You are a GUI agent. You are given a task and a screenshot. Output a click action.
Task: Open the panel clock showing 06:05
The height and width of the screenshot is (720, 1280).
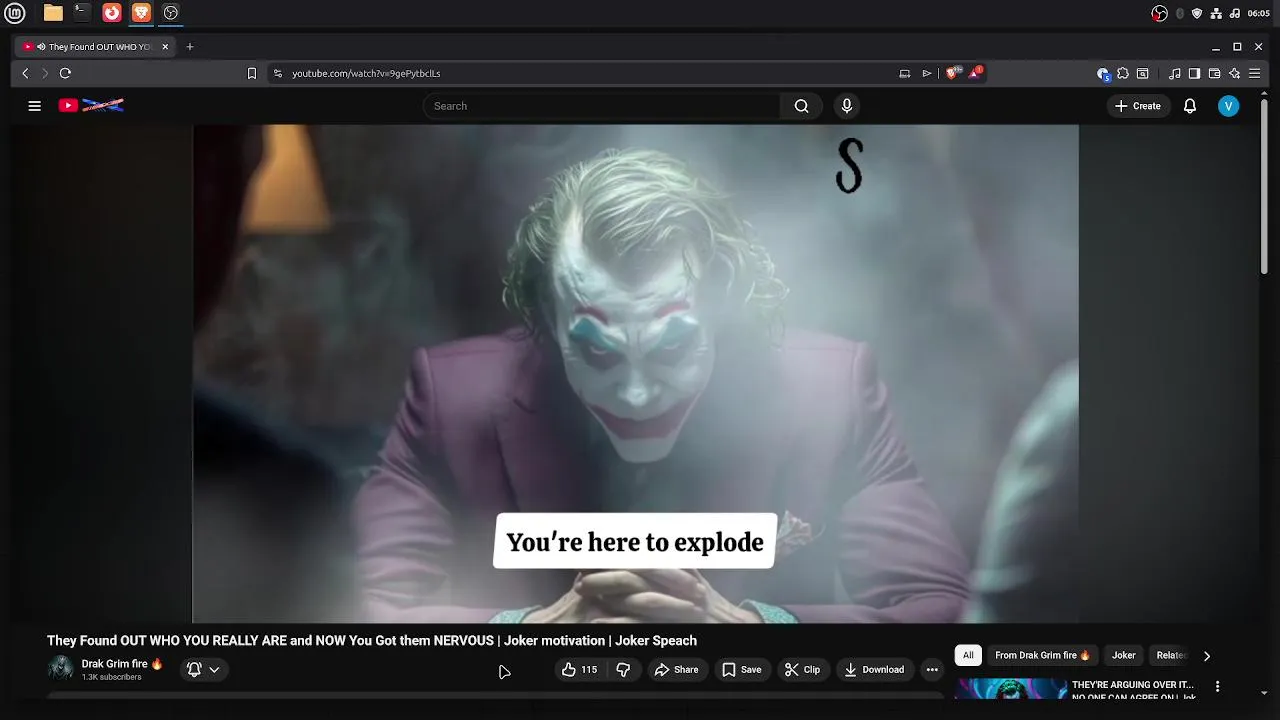coord(1259,13)
